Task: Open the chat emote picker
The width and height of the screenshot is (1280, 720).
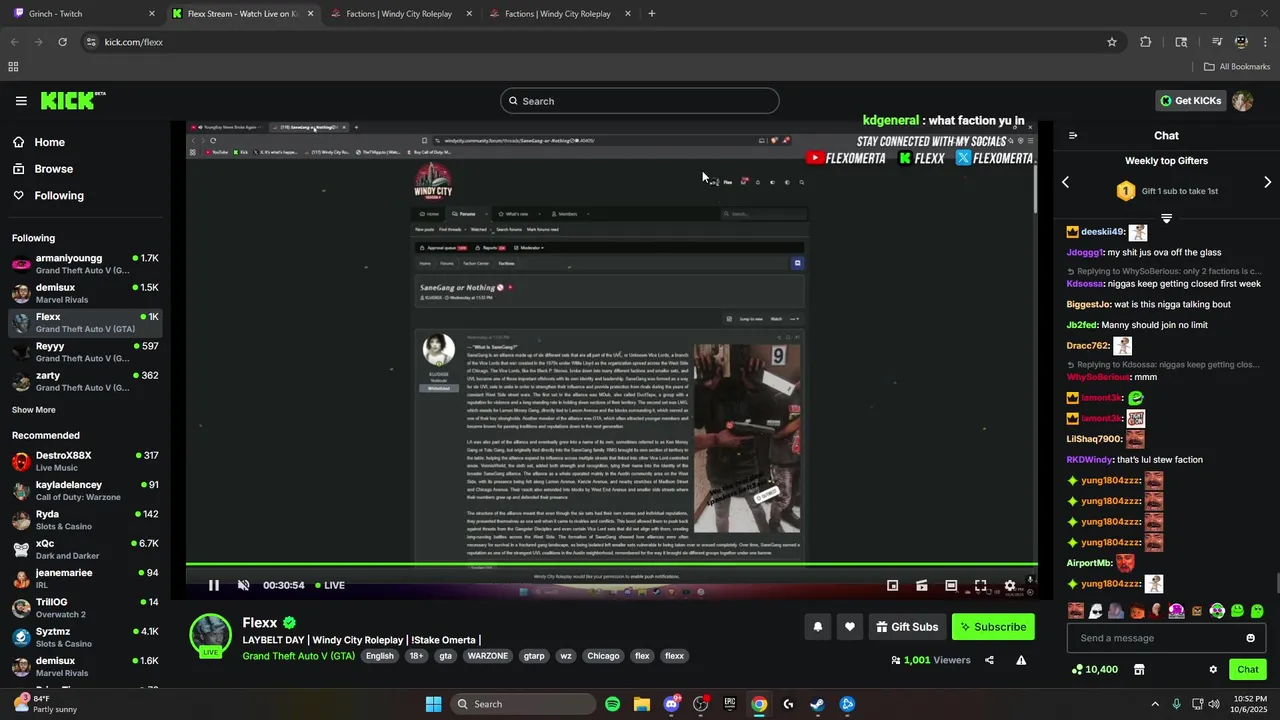Action: pos(1250,638)
